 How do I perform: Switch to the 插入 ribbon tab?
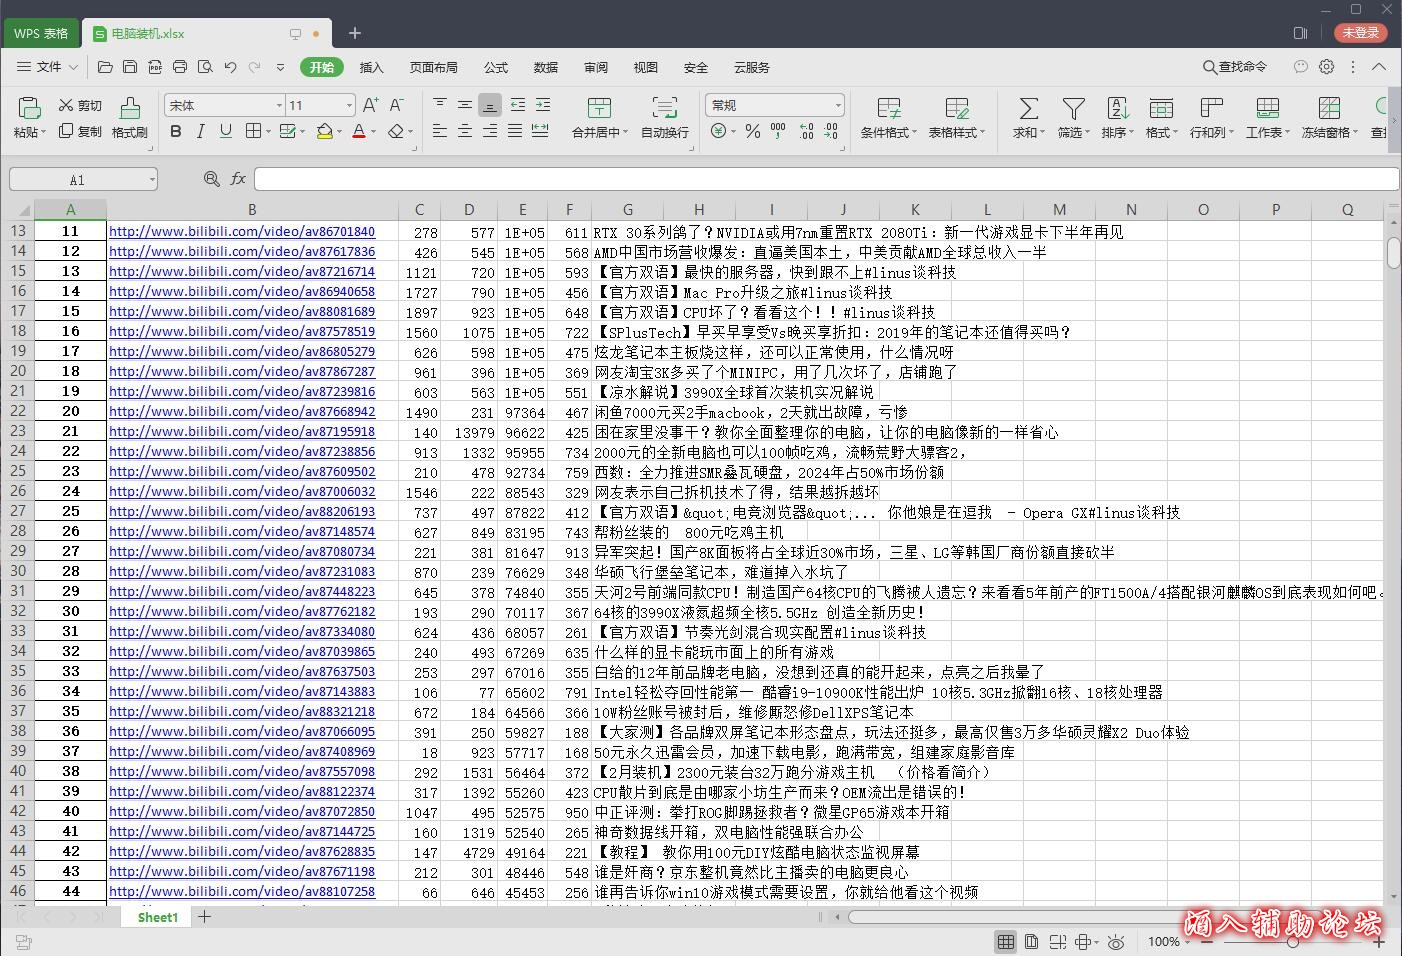pos(371,67)
